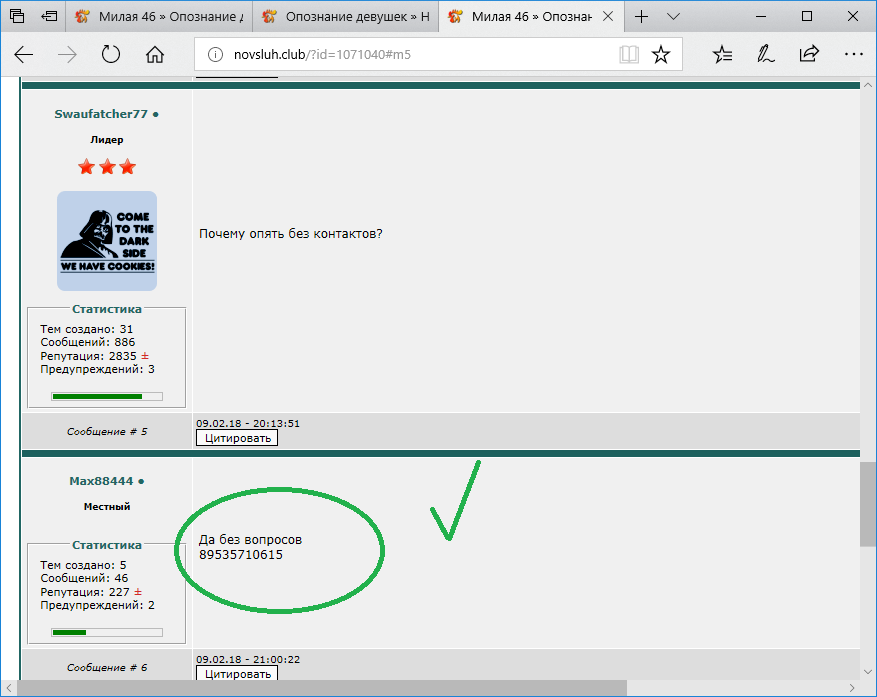Show site information icon in address bar
This screenshot has width=877, height=697.
(213, 55)
